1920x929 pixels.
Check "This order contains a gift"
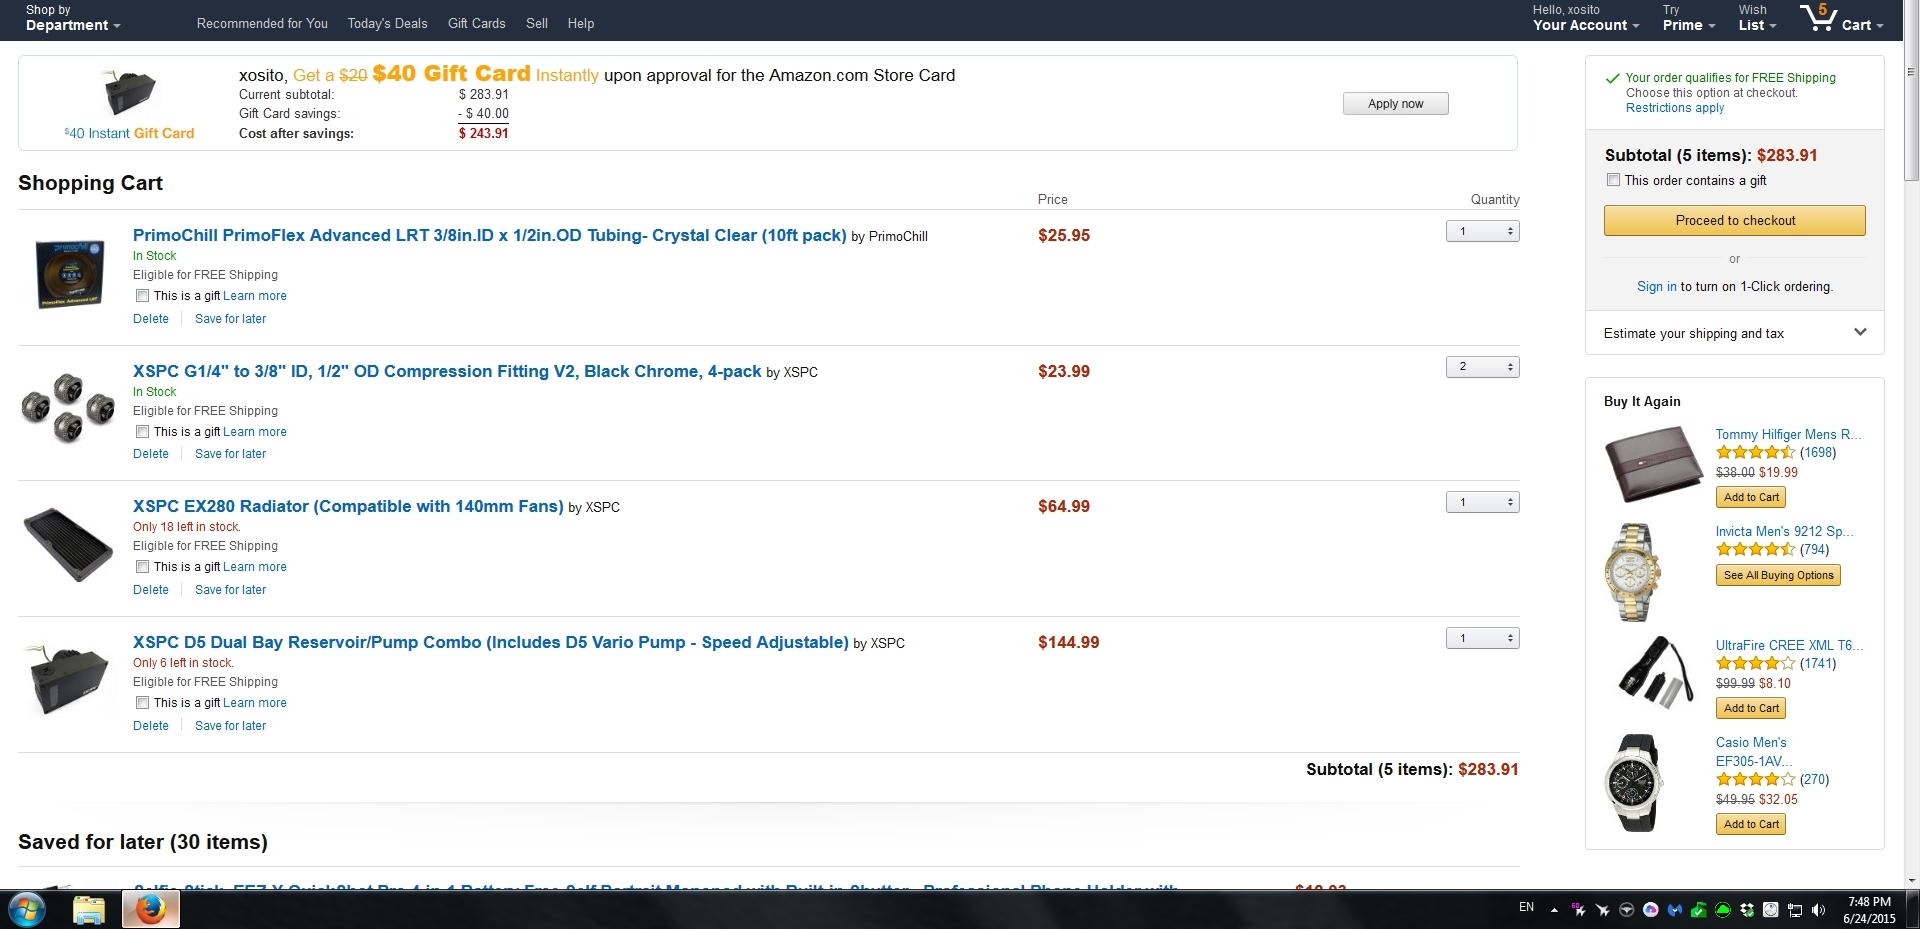1613,180
